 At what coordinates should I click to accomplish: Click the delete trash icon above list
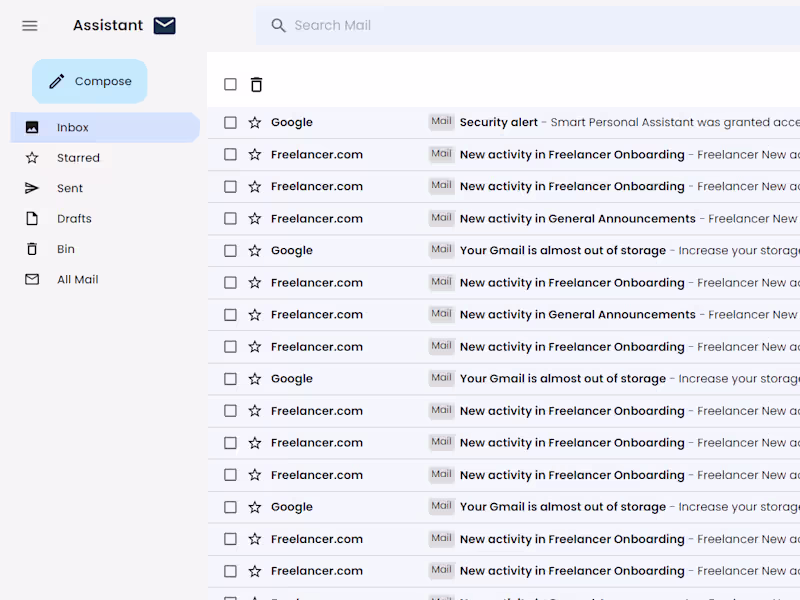click(x=256, y=85)
